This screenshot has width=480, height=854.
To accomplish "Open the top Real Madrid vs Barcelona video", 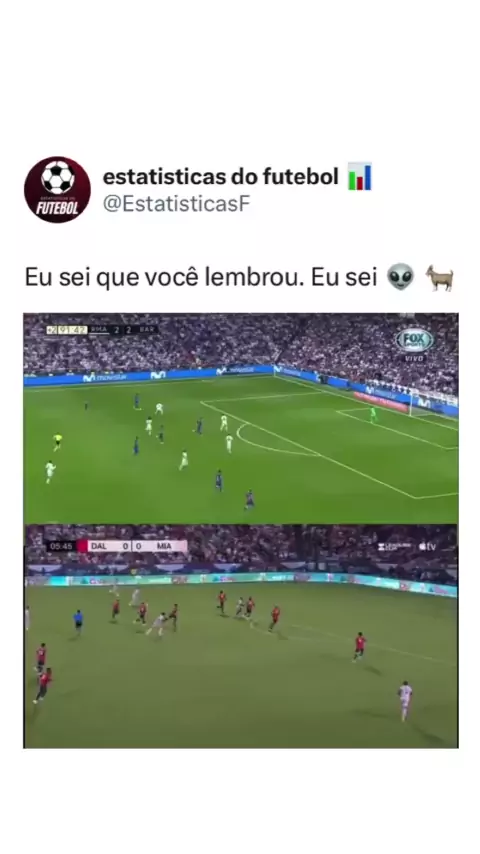I will pyautogui.click(x=240, y=418).
